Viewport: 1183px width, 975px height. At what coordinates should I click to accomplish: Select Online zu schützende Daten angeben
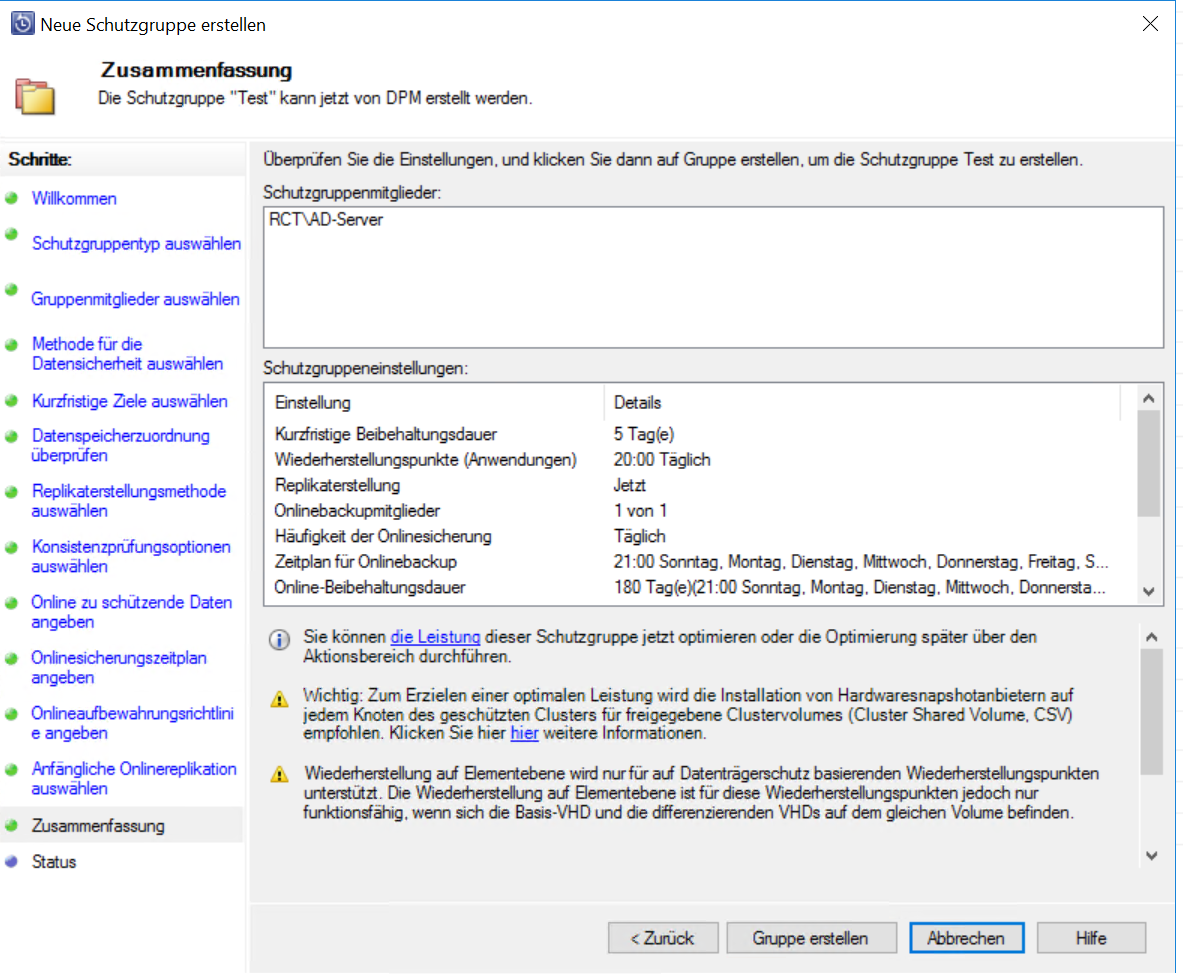(x=132, y=612)
